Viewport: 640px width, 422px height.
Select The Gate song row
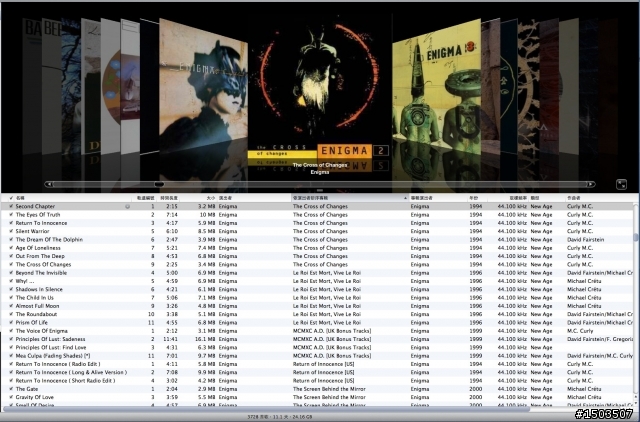317,389
